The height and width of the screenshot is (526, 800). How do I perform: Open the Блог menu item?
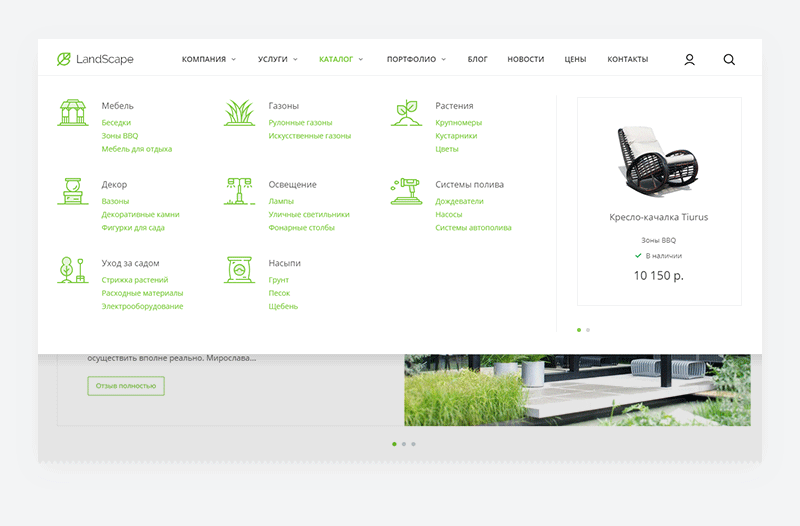point(478,60)
